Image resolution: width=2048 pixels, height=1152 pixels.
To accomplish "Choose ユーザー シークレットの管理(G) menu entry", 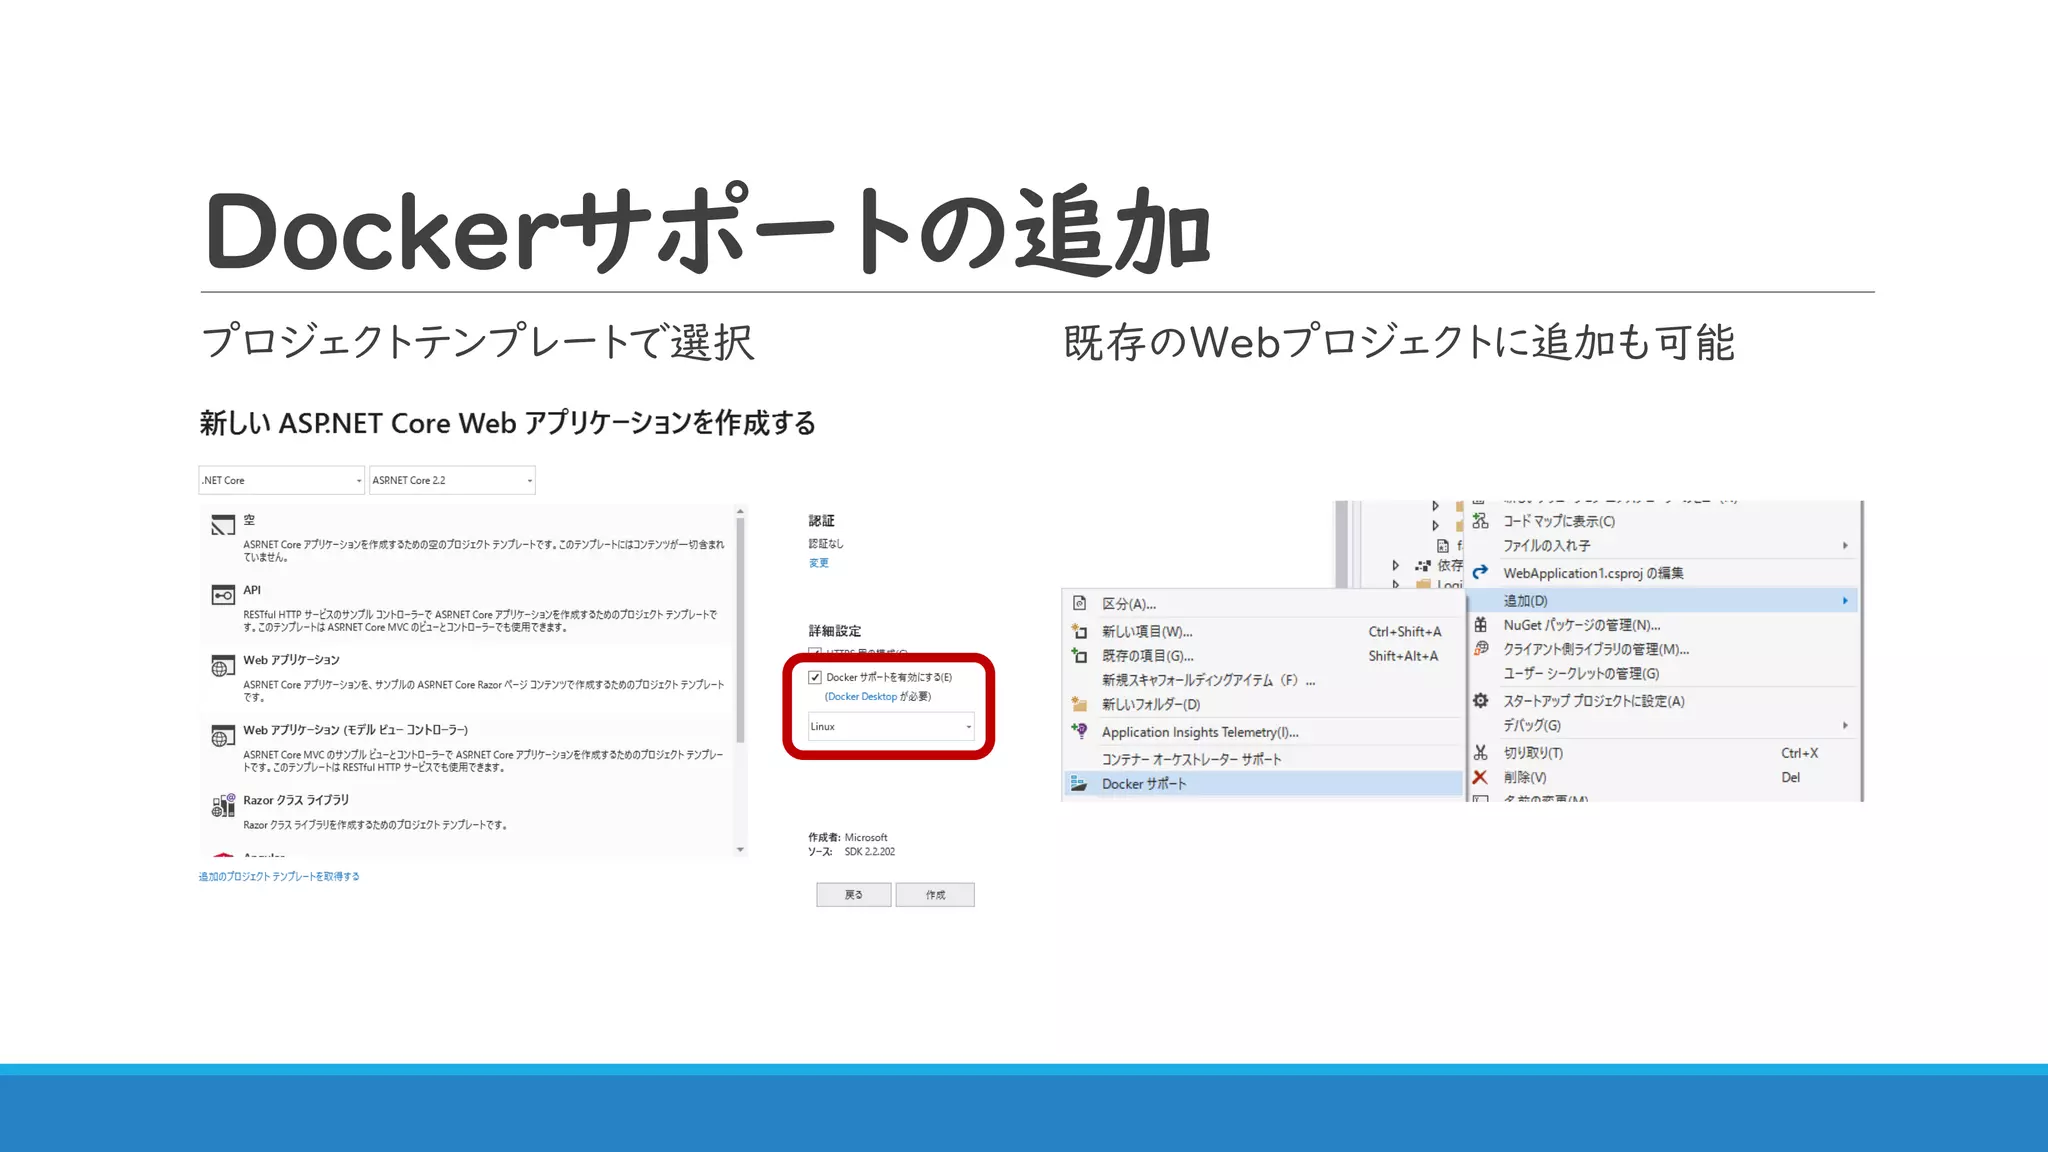I will coord(1662,673).
